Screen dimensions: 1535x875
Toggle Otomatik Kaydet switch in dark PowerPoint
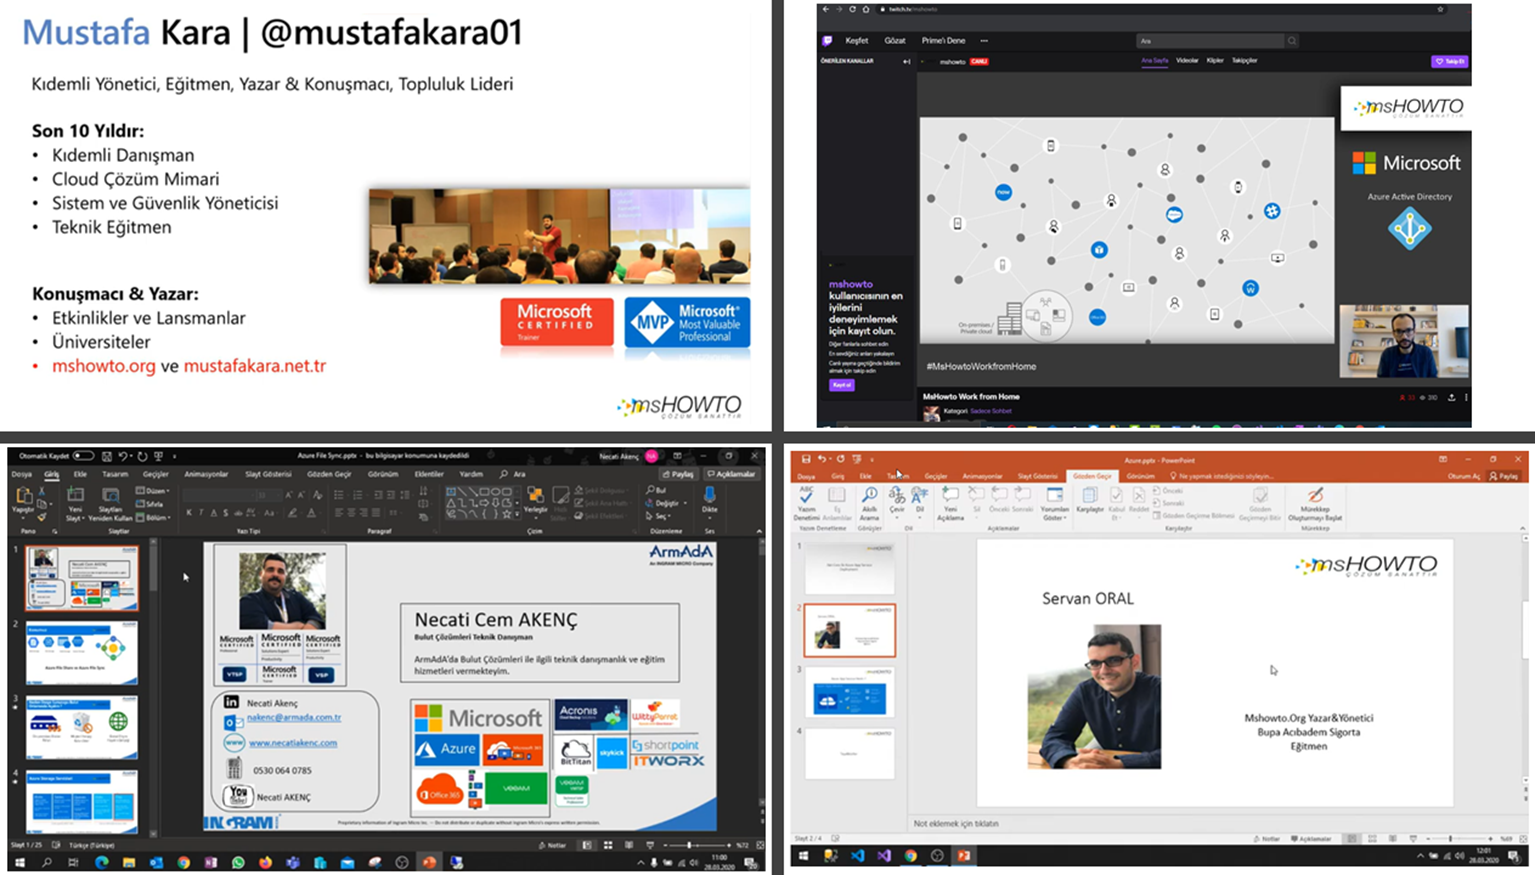tap(83, 456)
